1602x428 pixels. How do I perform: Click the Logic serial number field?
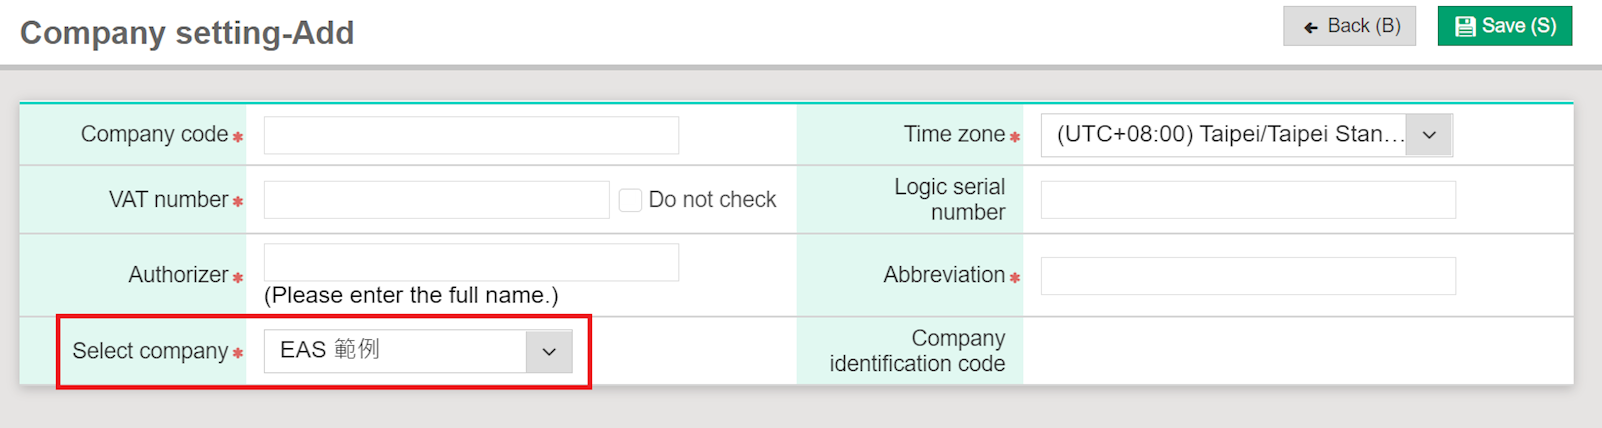(x=1247, y=200)
